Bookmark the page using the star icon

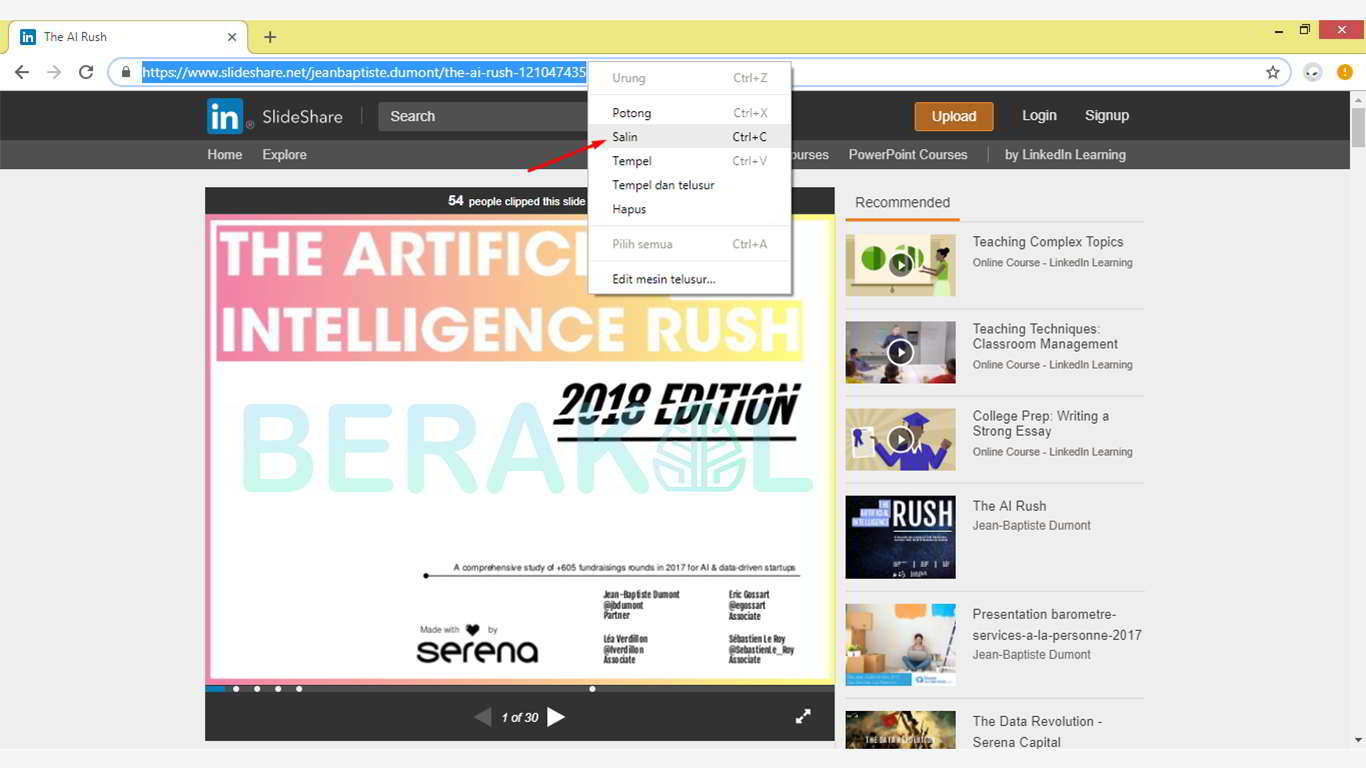[1272, 71]
